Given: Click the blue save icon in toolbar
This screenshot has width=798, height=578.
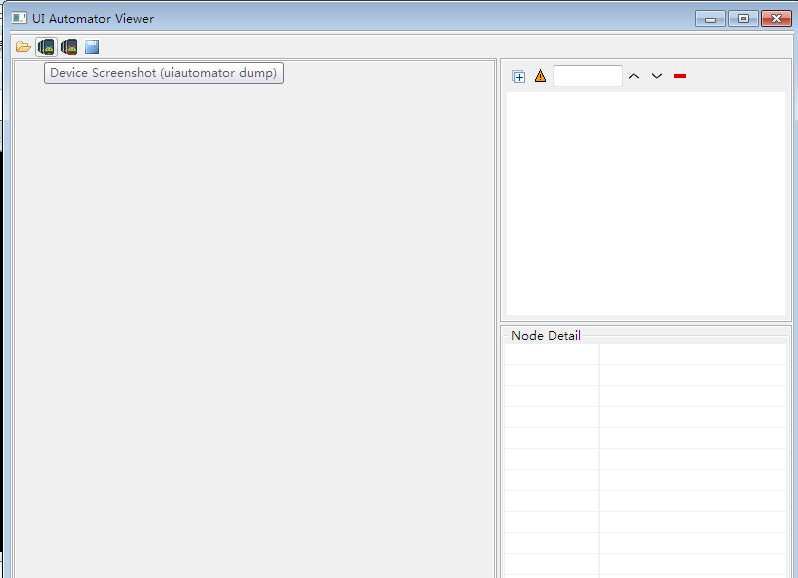Looking at the screenshot, I should pos(92,47).
